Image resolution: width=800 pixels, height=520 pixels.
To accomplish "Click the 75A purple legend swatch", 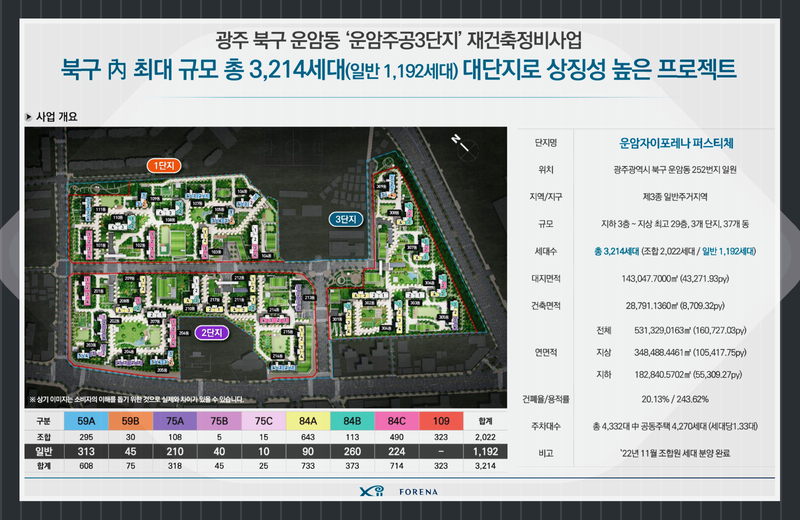I will coord(175,421).
